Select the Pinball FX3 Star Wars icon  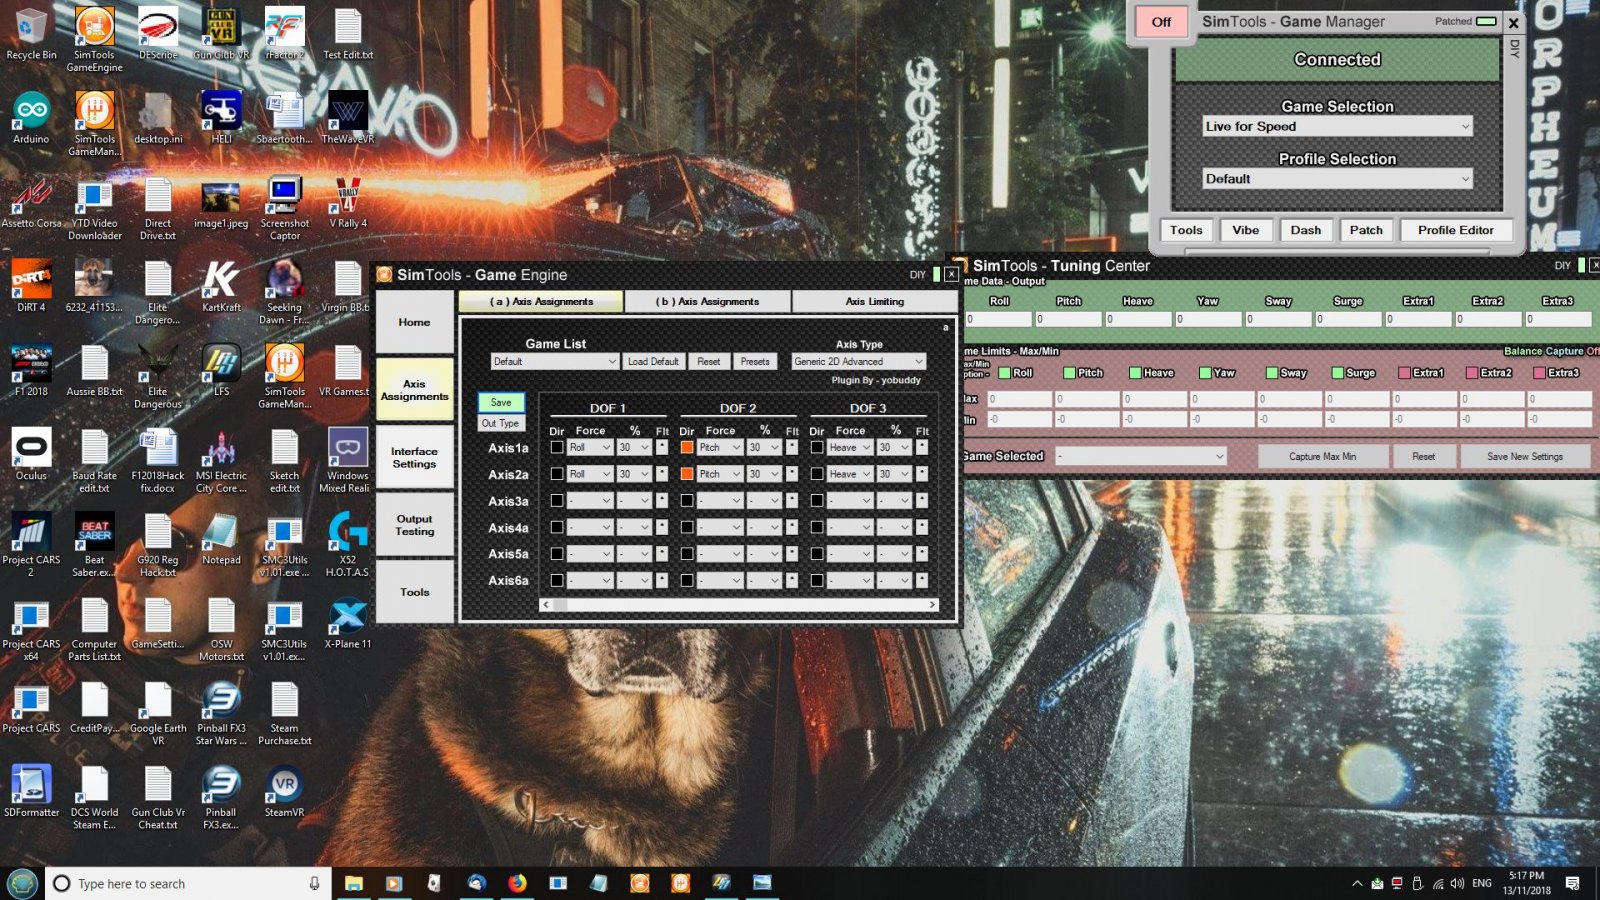click(x=221, y=713)
